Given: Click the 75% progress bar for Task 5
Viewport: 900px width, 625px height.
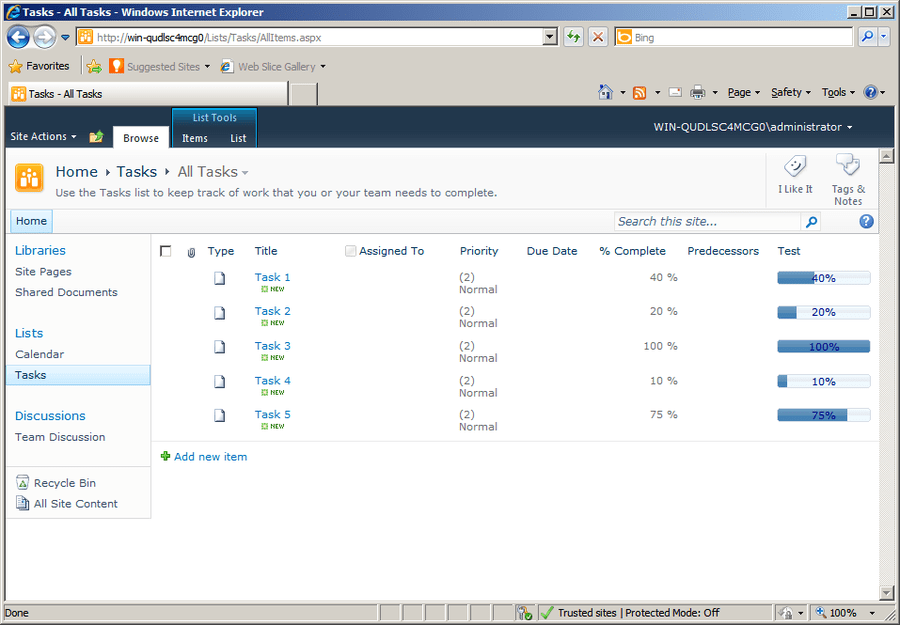Looking at the screenshot, I should [823, 414].
